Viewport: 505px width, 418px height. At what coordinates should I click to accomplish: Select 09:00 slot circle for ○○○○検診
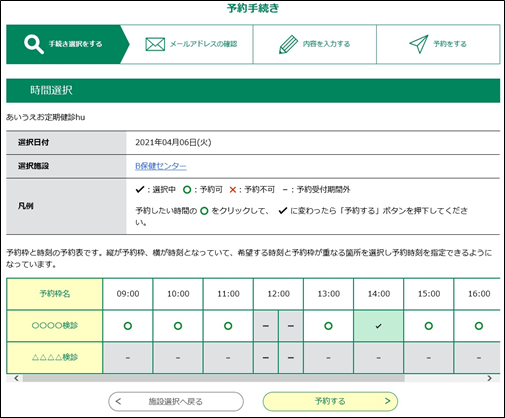128,326
